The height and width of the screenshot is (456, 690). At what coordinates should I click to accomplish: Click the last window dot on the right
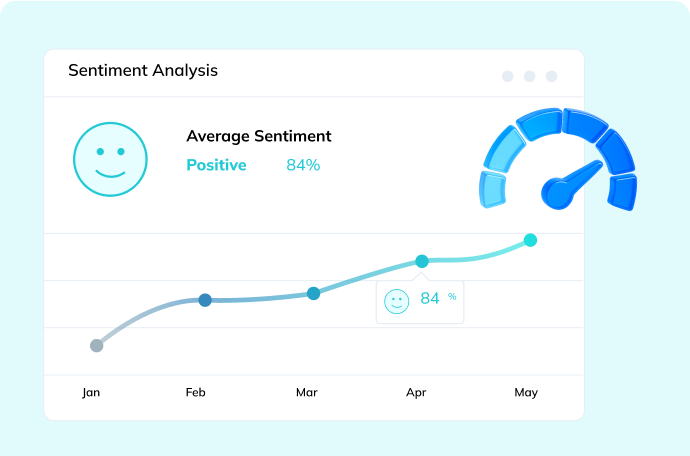(551, 76)
